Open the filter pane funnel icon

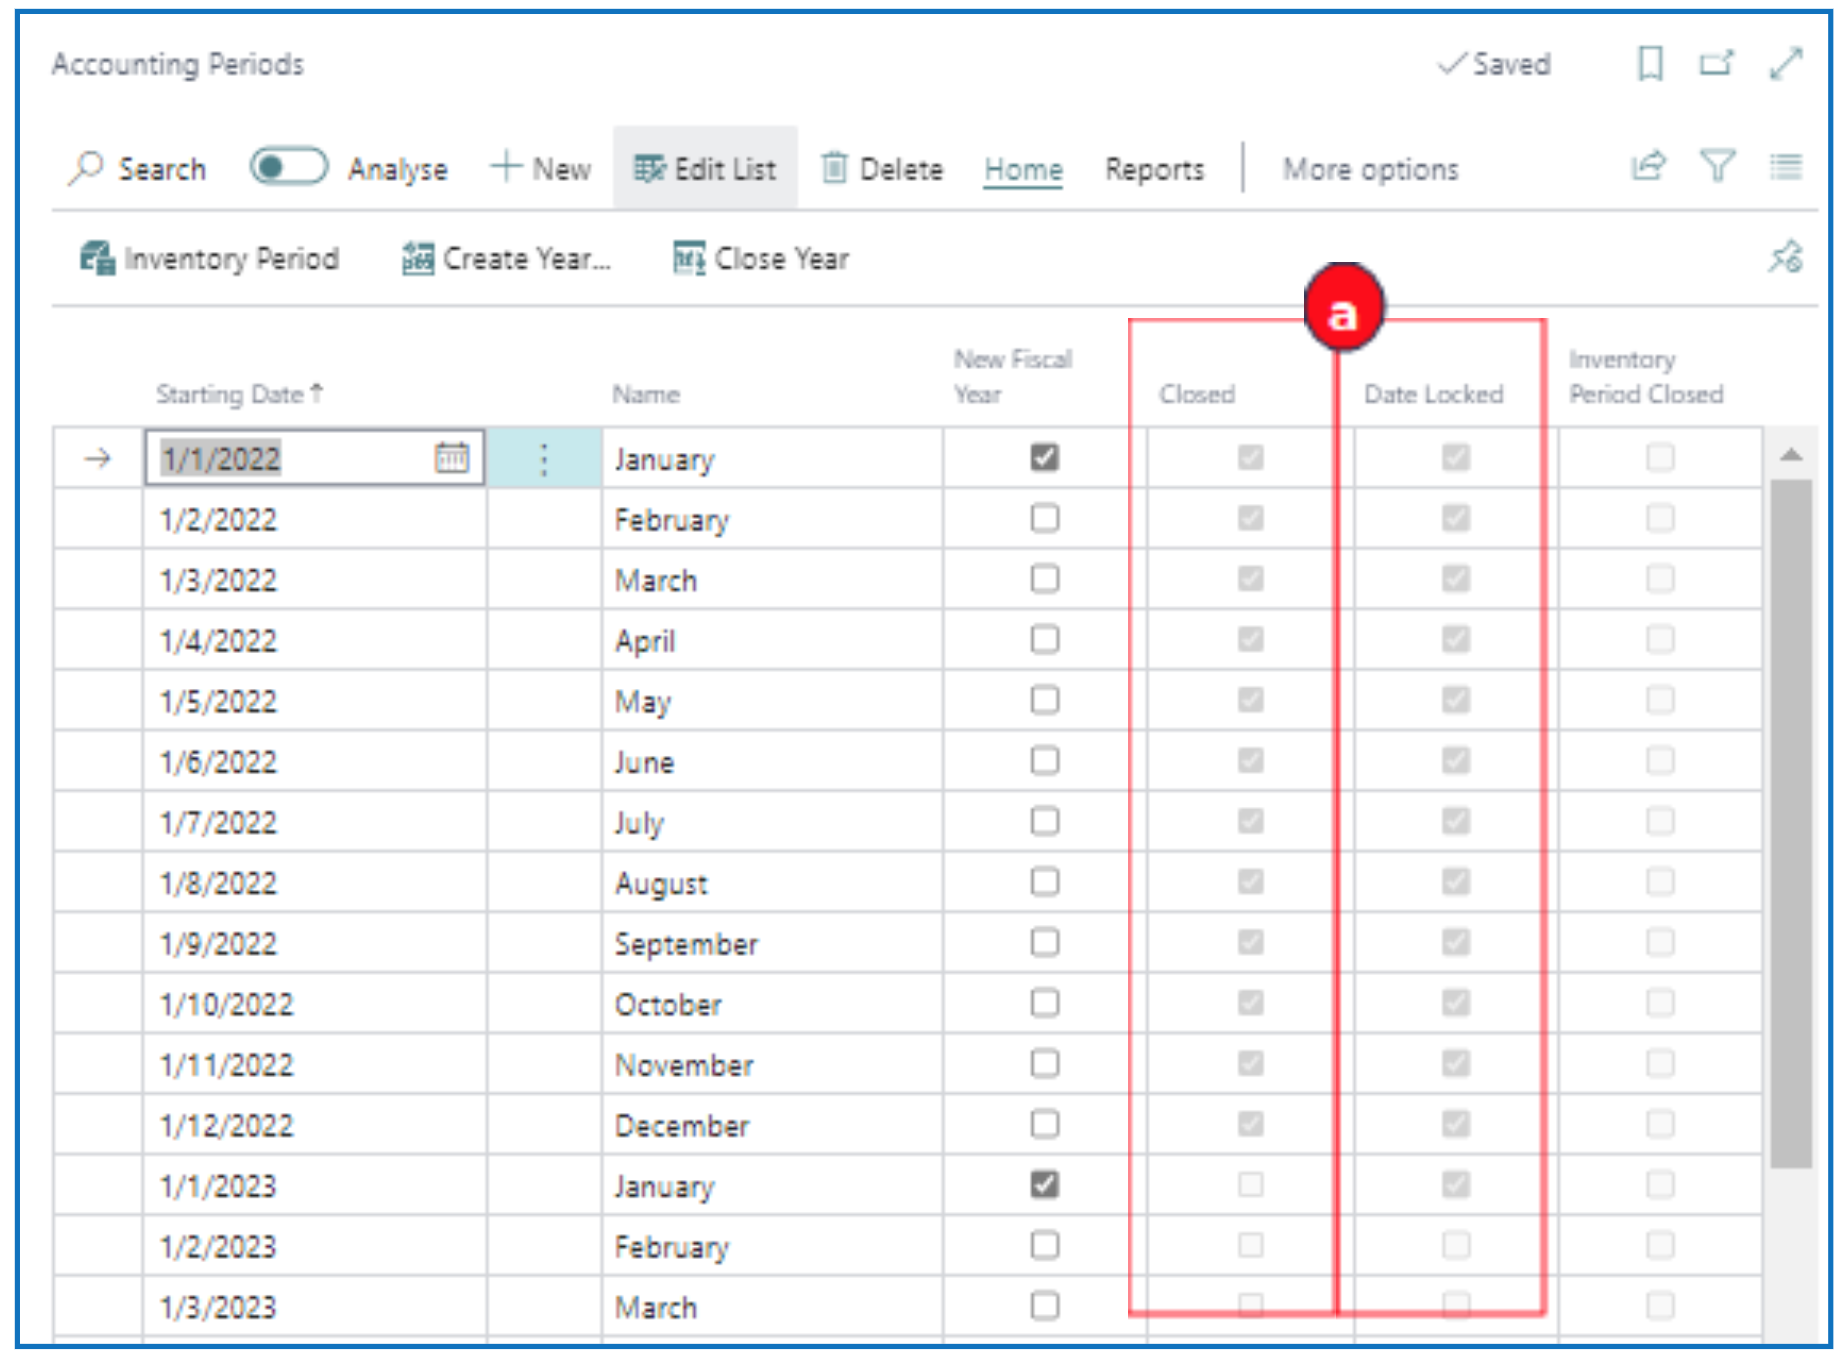[x=1717, y=166]
